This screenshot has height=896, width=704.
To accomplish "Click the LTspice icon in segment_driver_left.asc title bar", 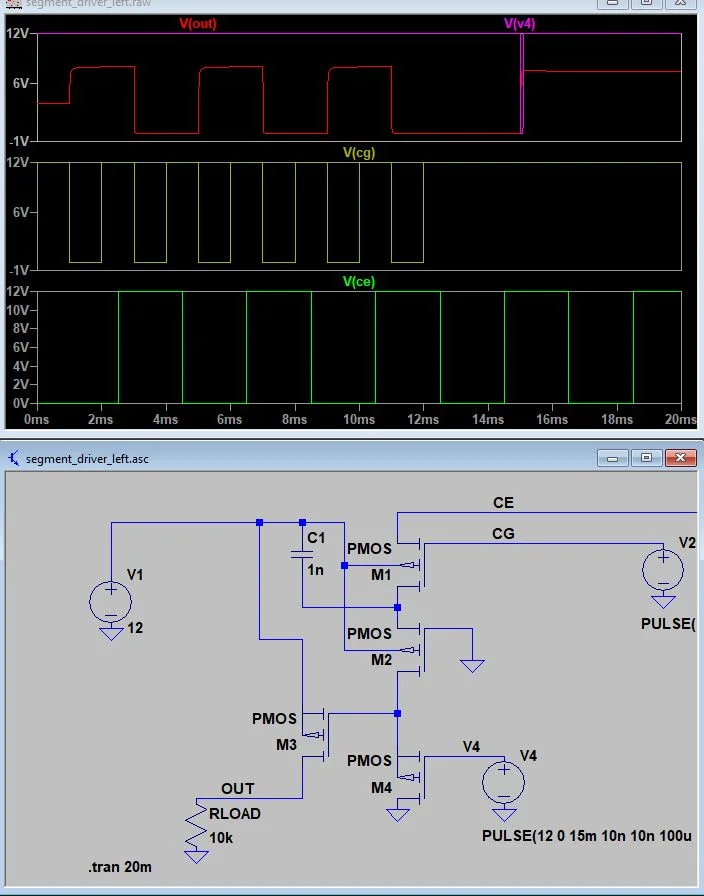I will pyautogui.click(x=14, y=458).
